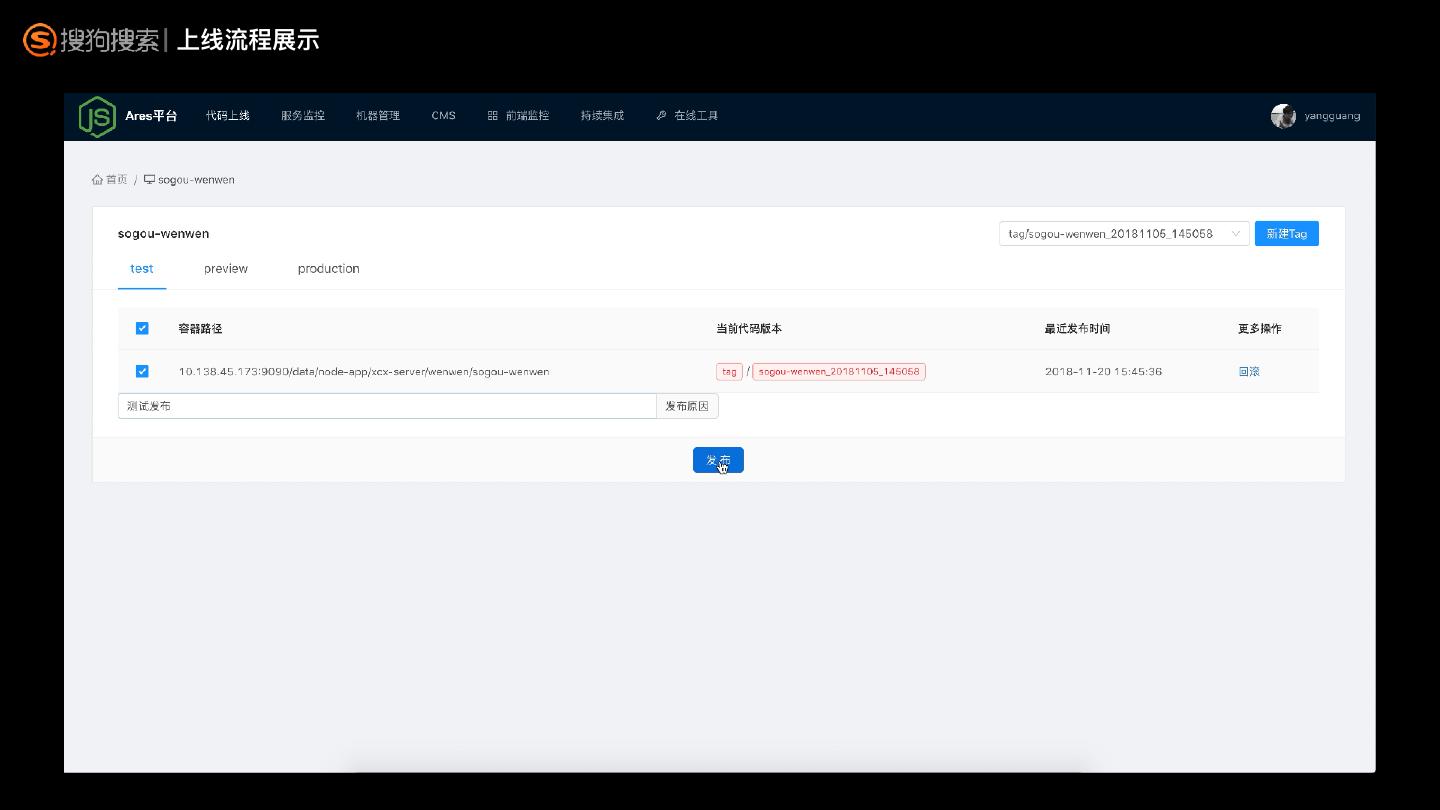Click the Ares平台 title text
This screenshot has width=1440, height=810.
tap(151, 116)
